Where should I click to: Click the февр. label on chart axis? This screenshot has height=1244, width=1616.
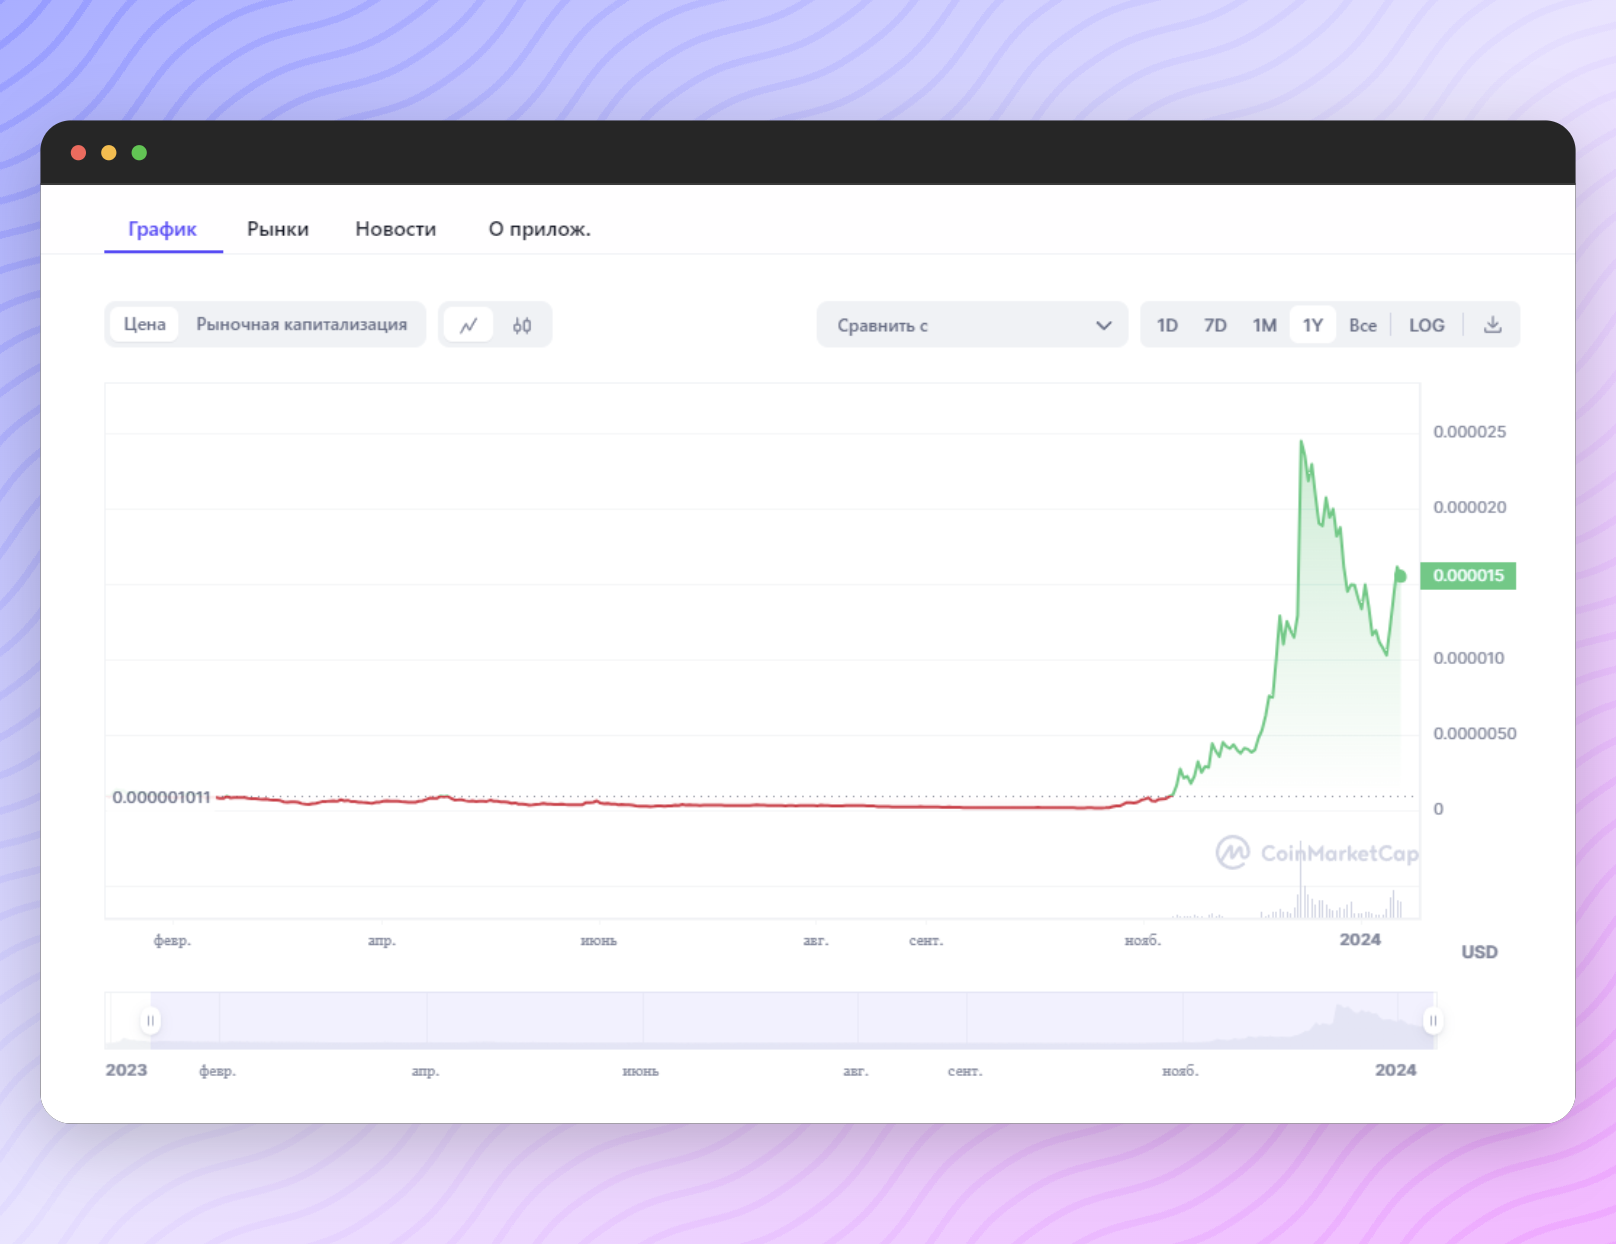click(172, 940)
